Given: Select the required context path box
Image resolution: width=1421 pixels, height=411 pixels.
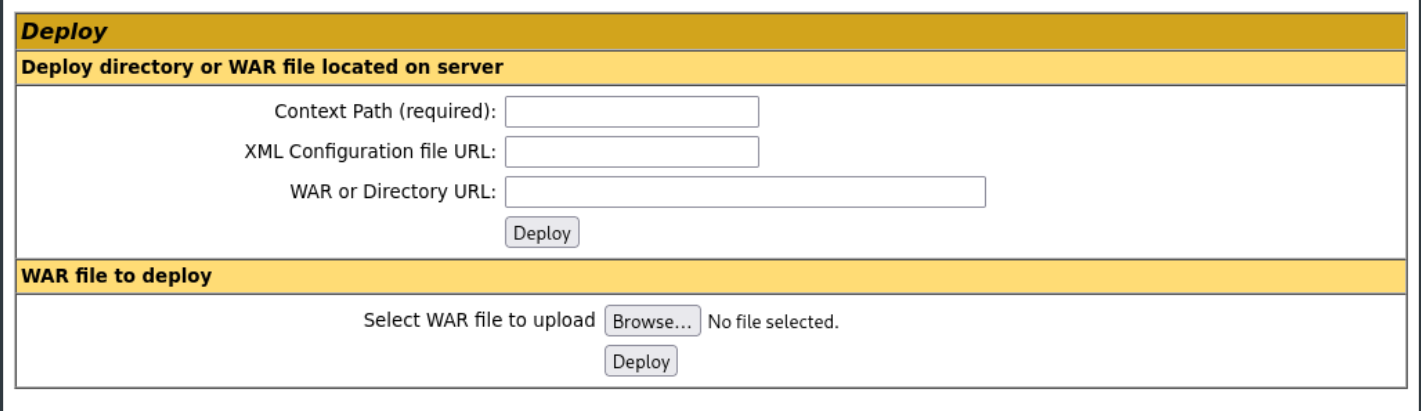Looking at the screenshot, I should coord(632,112).
